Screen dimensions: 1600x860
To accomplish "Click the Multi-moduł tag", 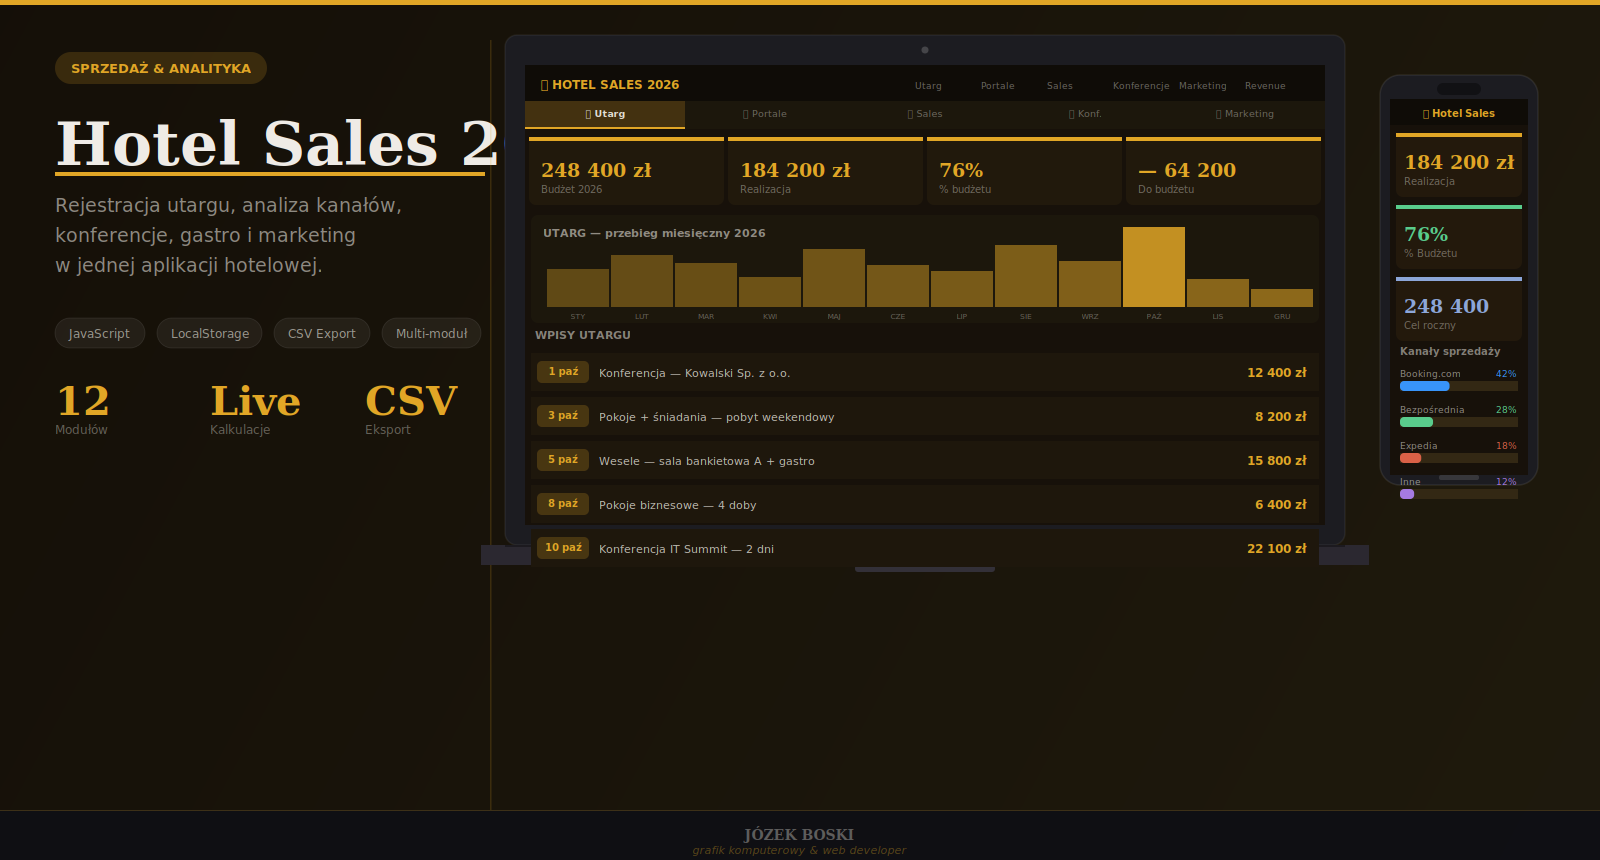I will 431,333.
